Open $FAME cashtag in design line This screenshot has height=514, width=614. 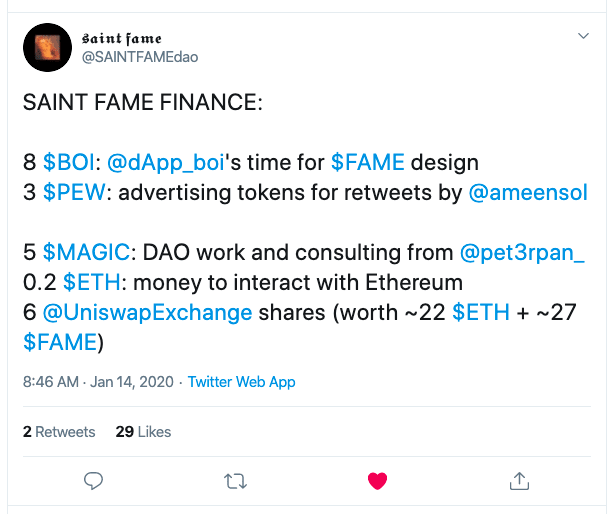click(x=368, y=162)
